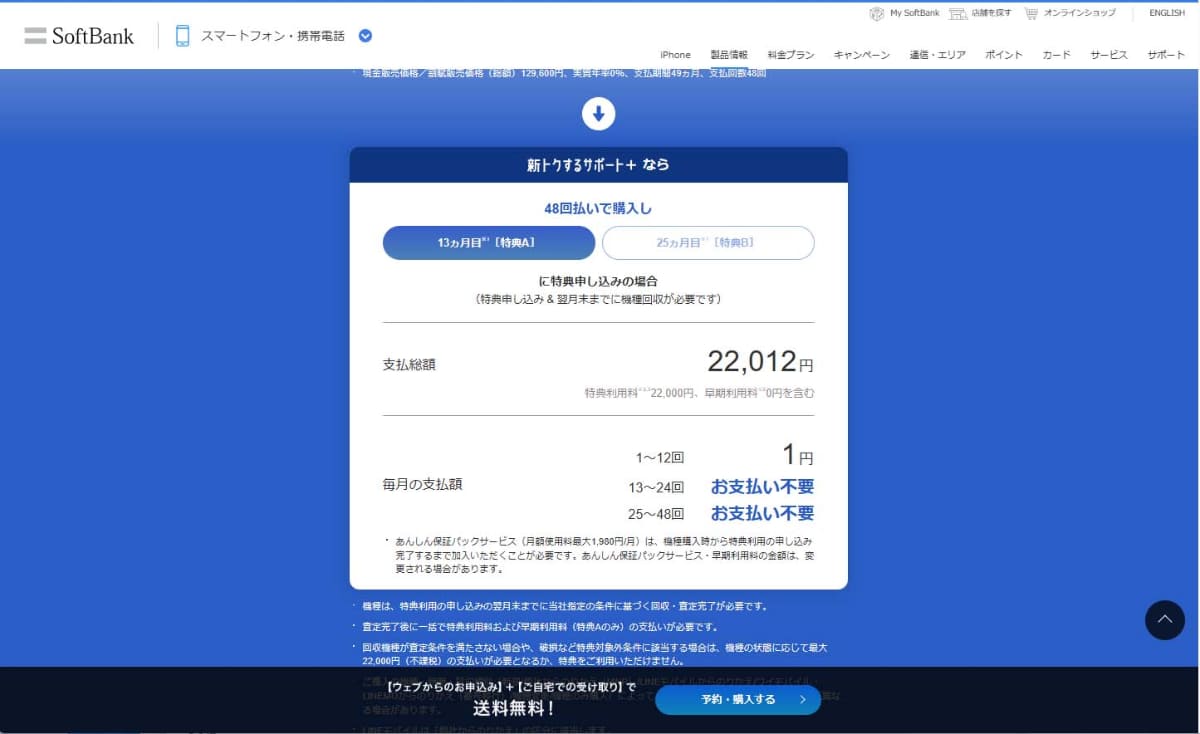Click the 48回払いで購入し heading
This screenshot has height=734, width=1200.
[x=598, y=209]
